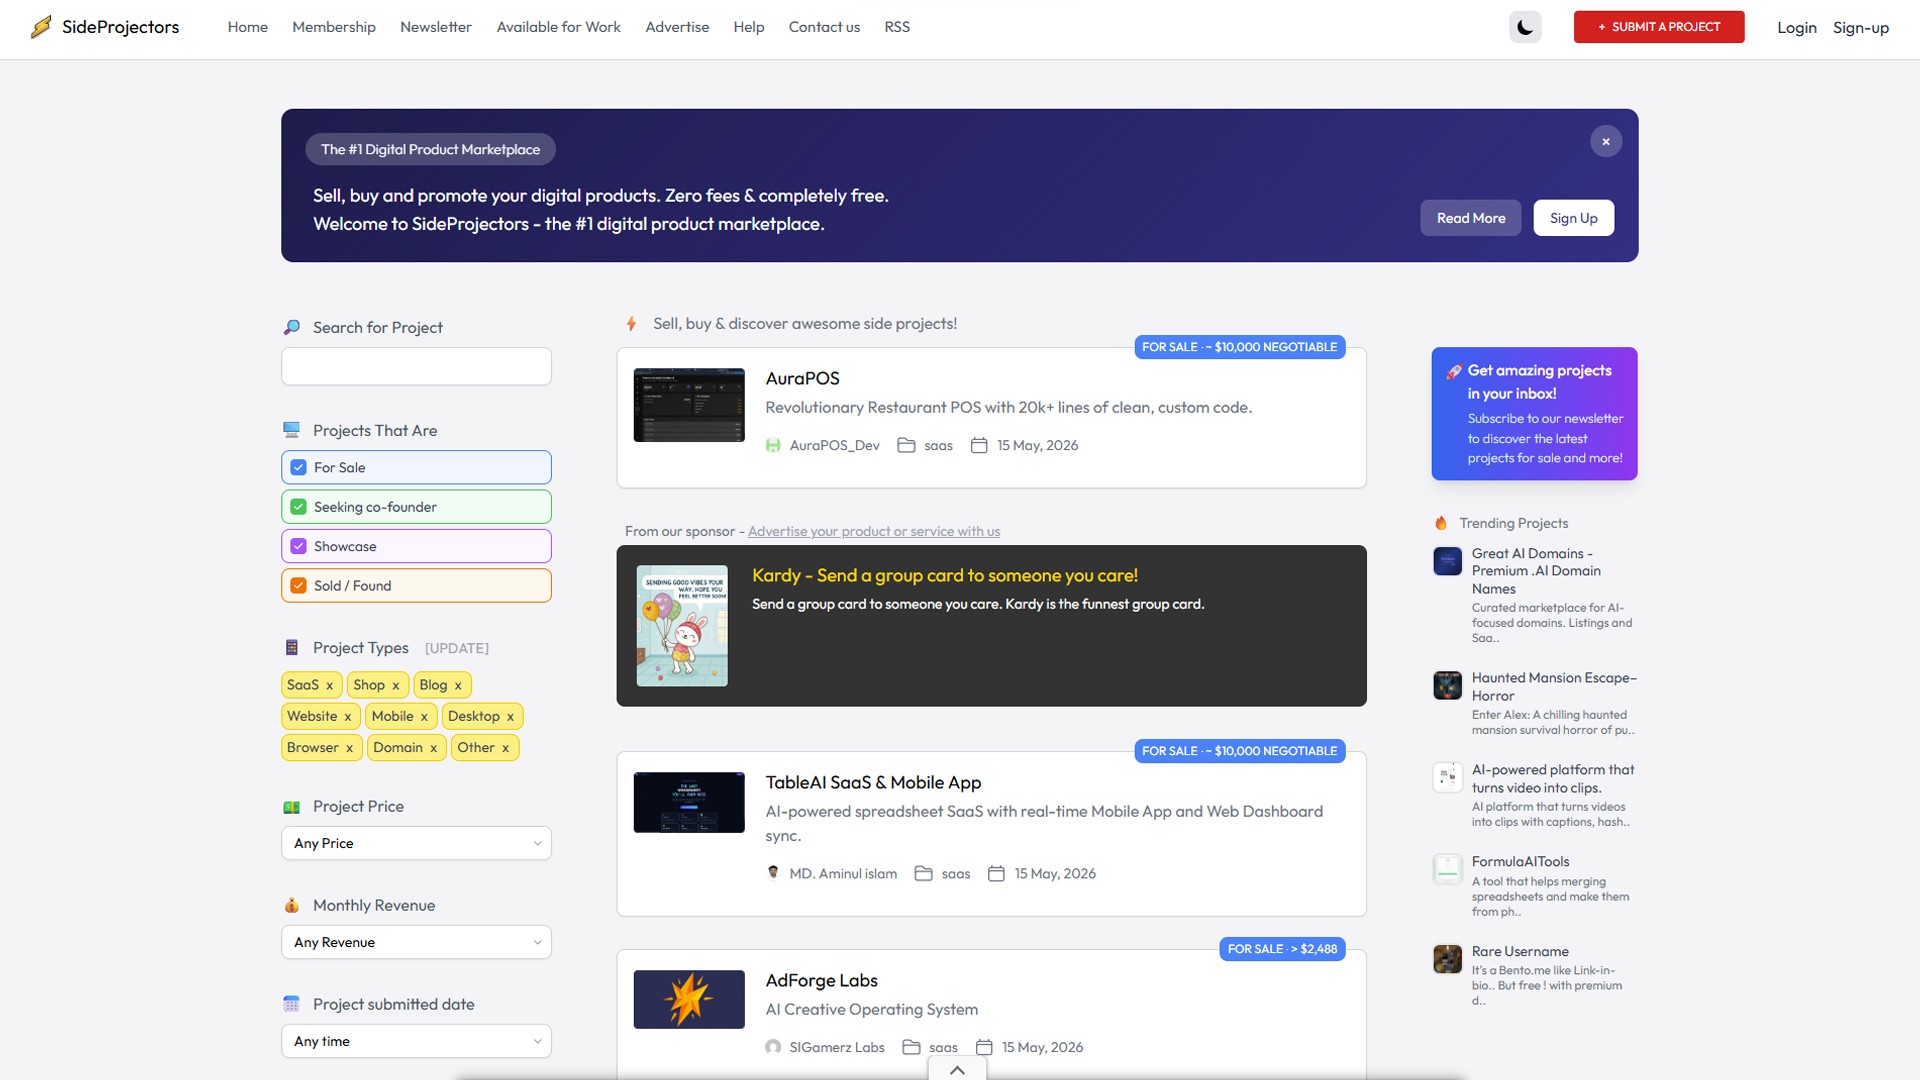This screenshot has width=1920, height=1080.
Task: Uncheck the For Sale filter checkbox
Action: 298,467
